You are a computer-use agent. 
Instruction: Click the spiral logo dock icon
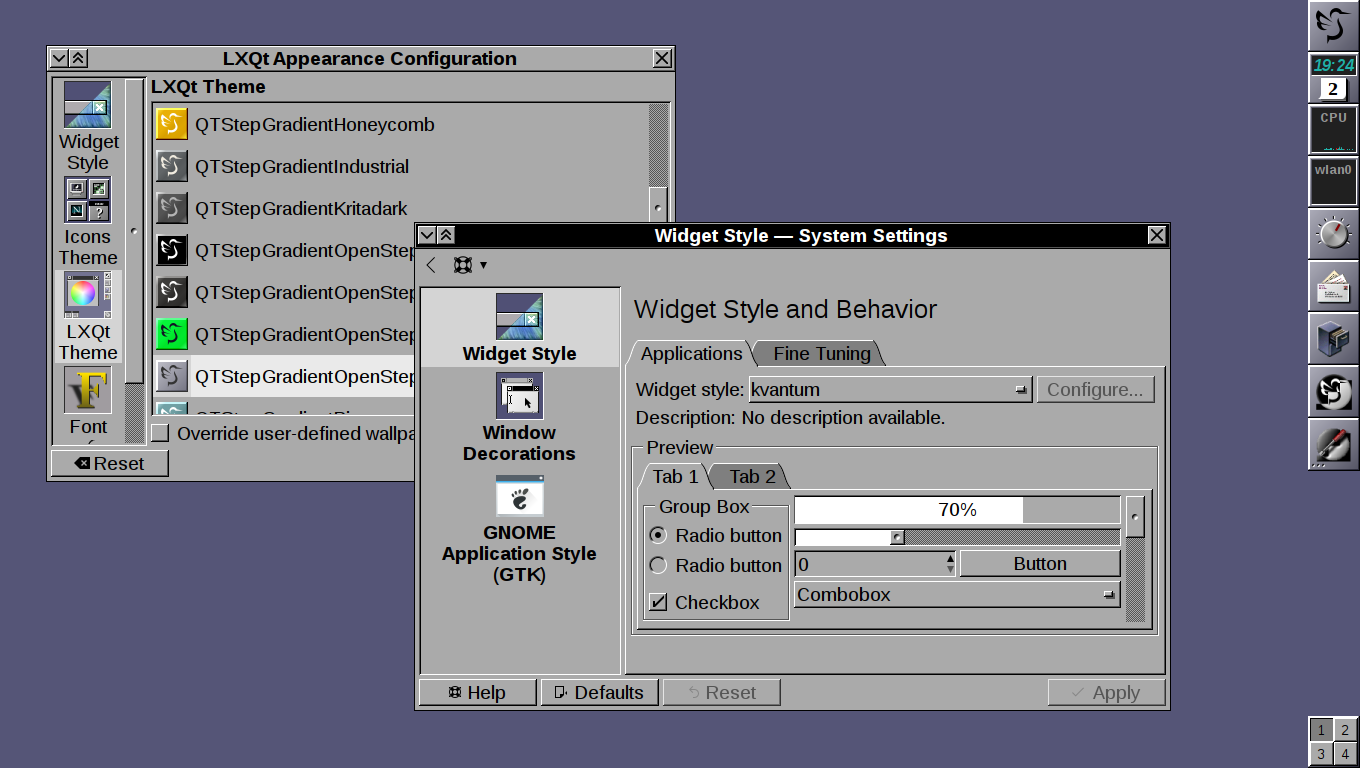(x=1333, y=391)
